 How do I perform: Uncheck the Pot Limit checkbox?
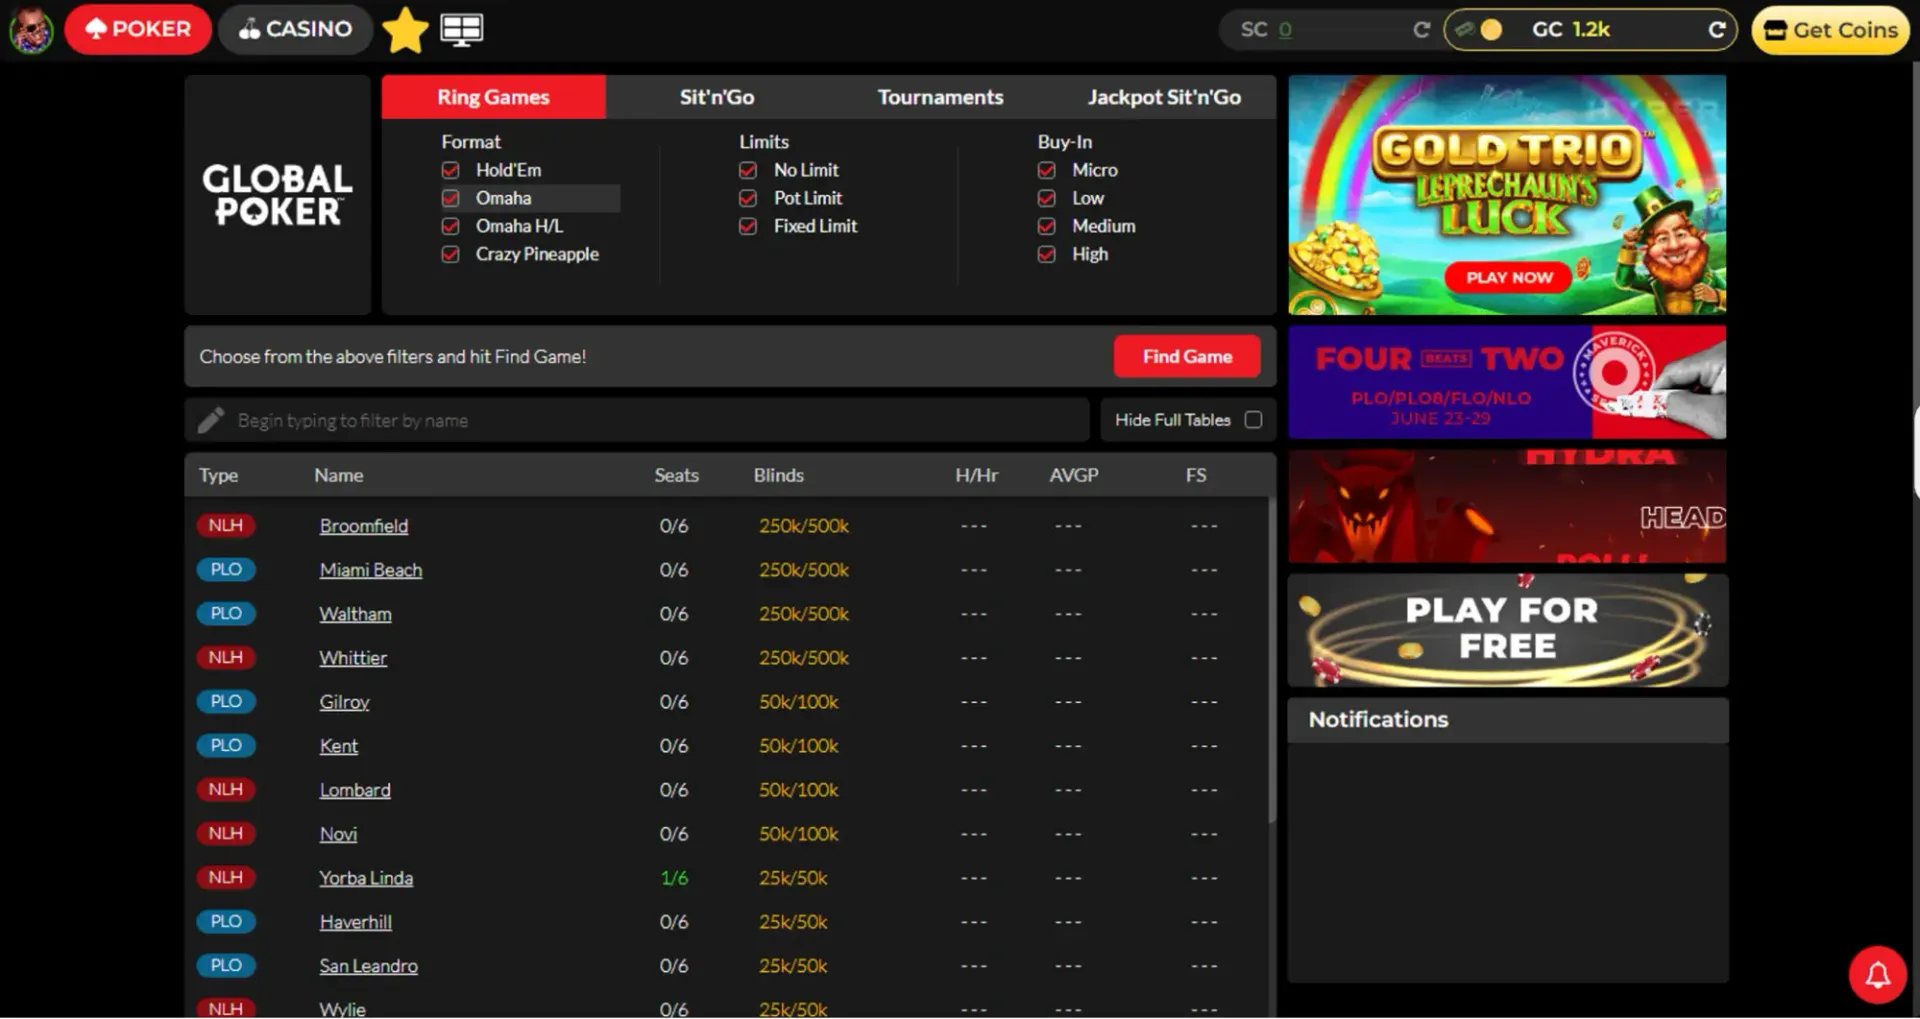tap(748, 198)
